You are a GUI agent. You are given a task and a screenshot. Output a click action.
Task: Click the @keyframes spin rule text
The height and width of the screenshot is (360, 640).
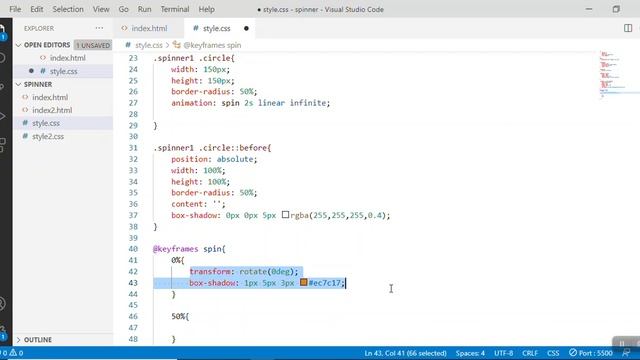pyautogui.click(x=189, y=249)
